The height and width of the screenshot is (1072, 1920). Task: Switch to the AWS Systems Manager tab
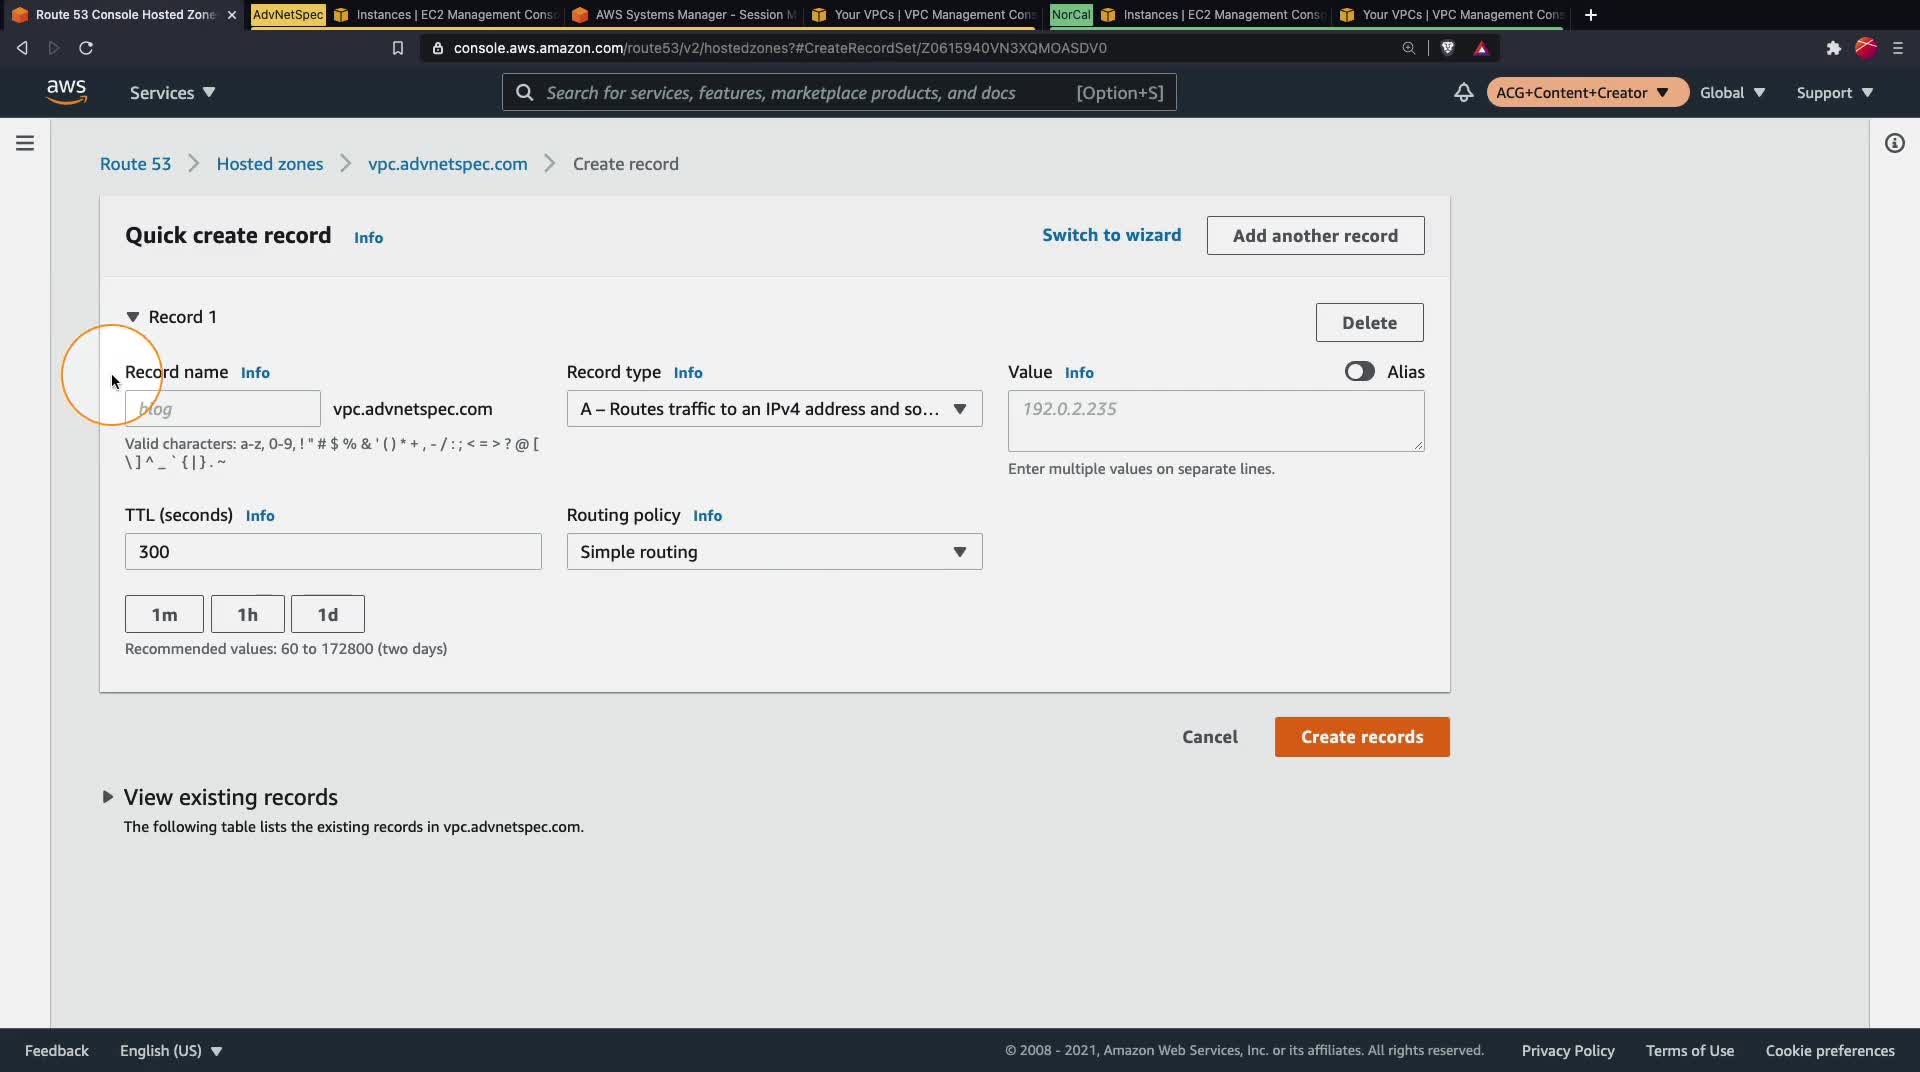pos(685,15)
